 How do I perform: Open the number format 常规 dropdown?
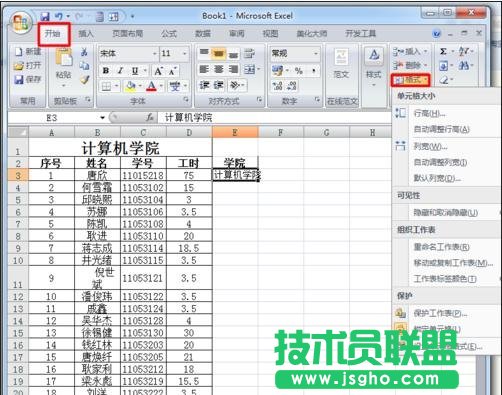[315, 53]
